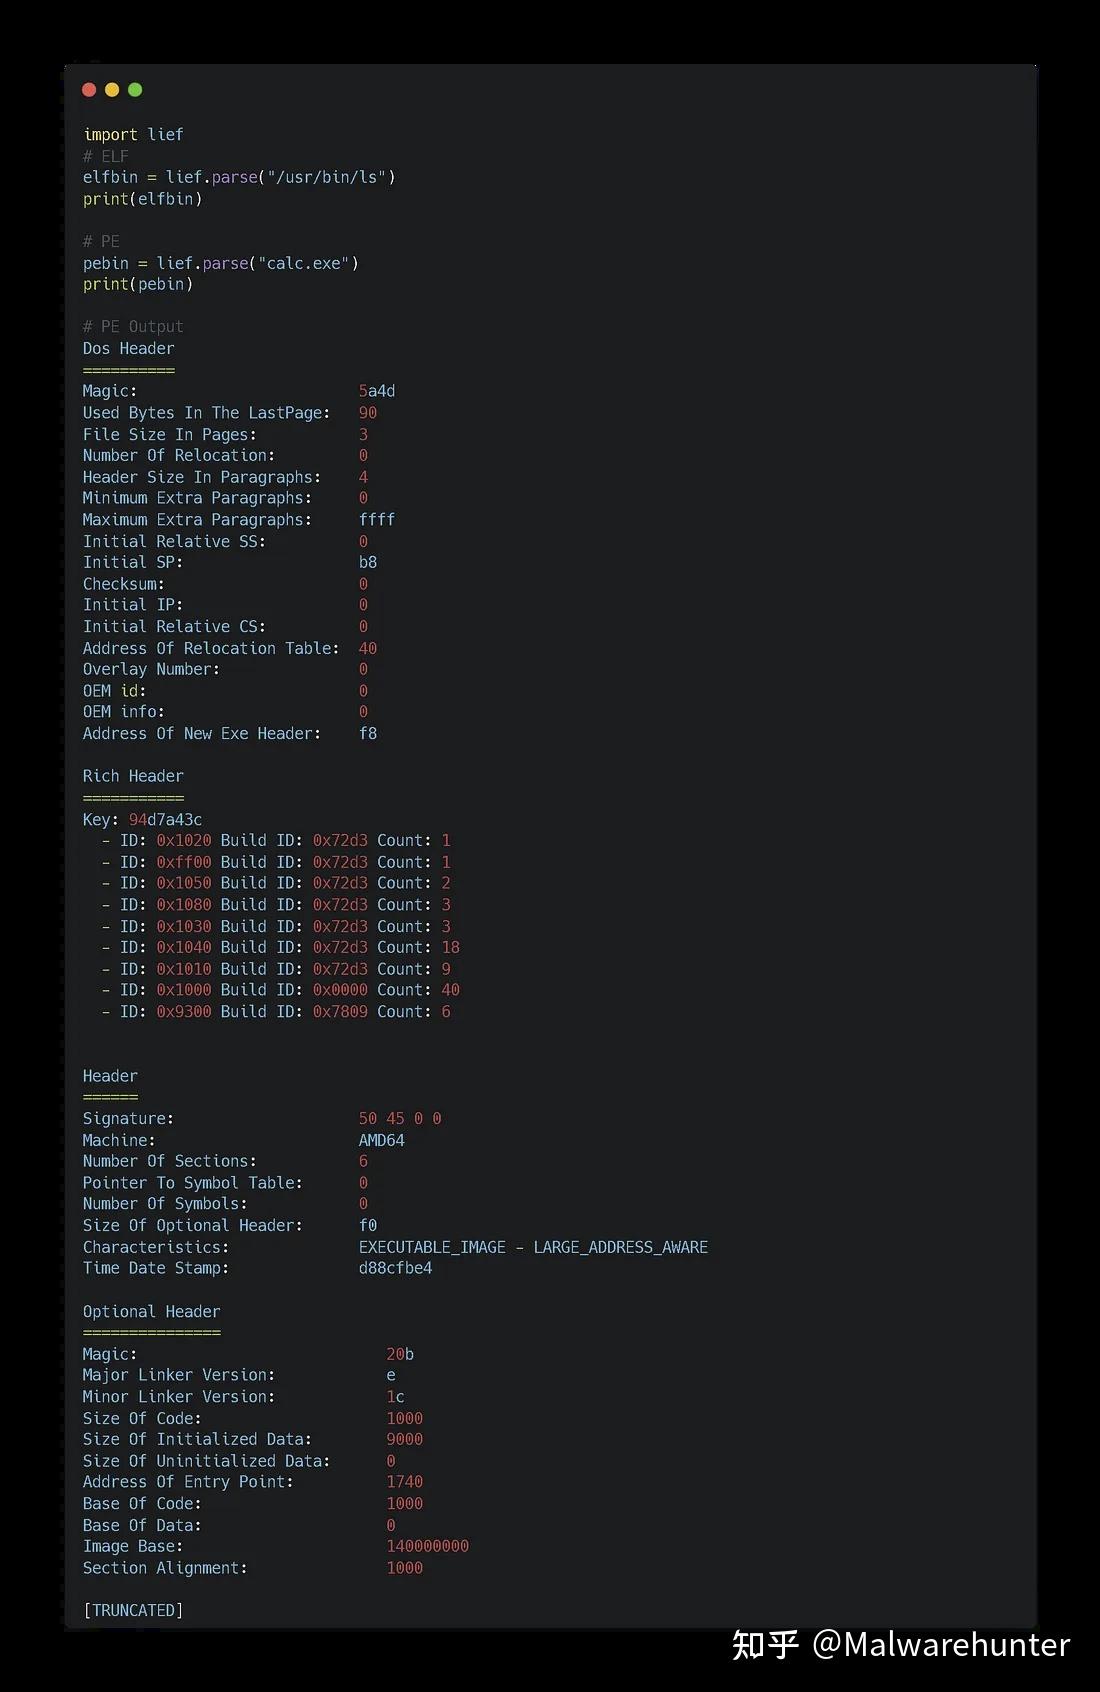The height and width of the screenshot is (1692, 1100).
Task: Click the 'Maximum Extra Paragraphs' ffff value
Action: pyautogui.click(x=377, y=519)
